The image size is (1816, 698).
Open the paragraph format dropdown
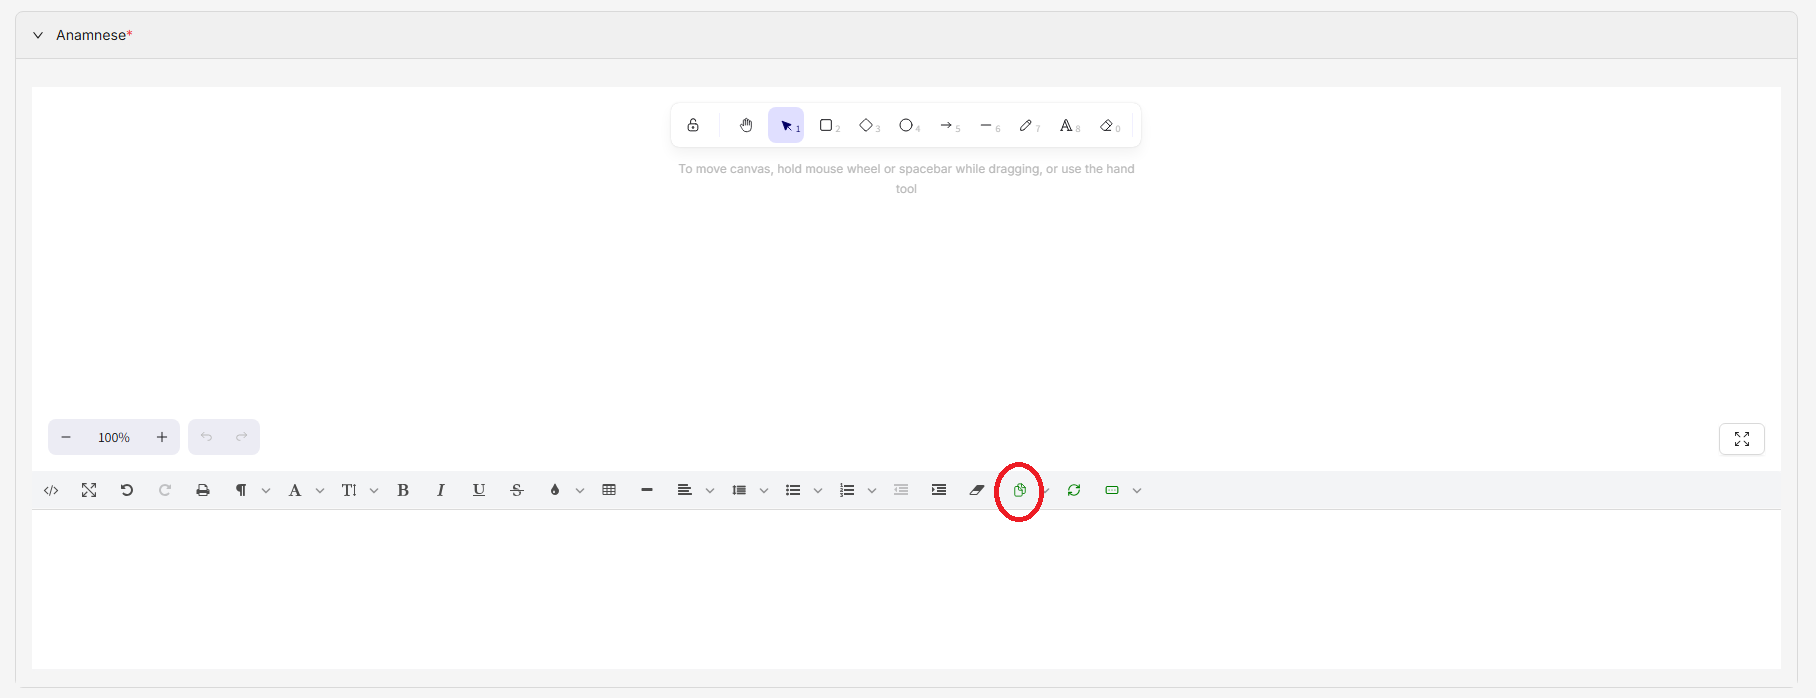pos(242,490)
